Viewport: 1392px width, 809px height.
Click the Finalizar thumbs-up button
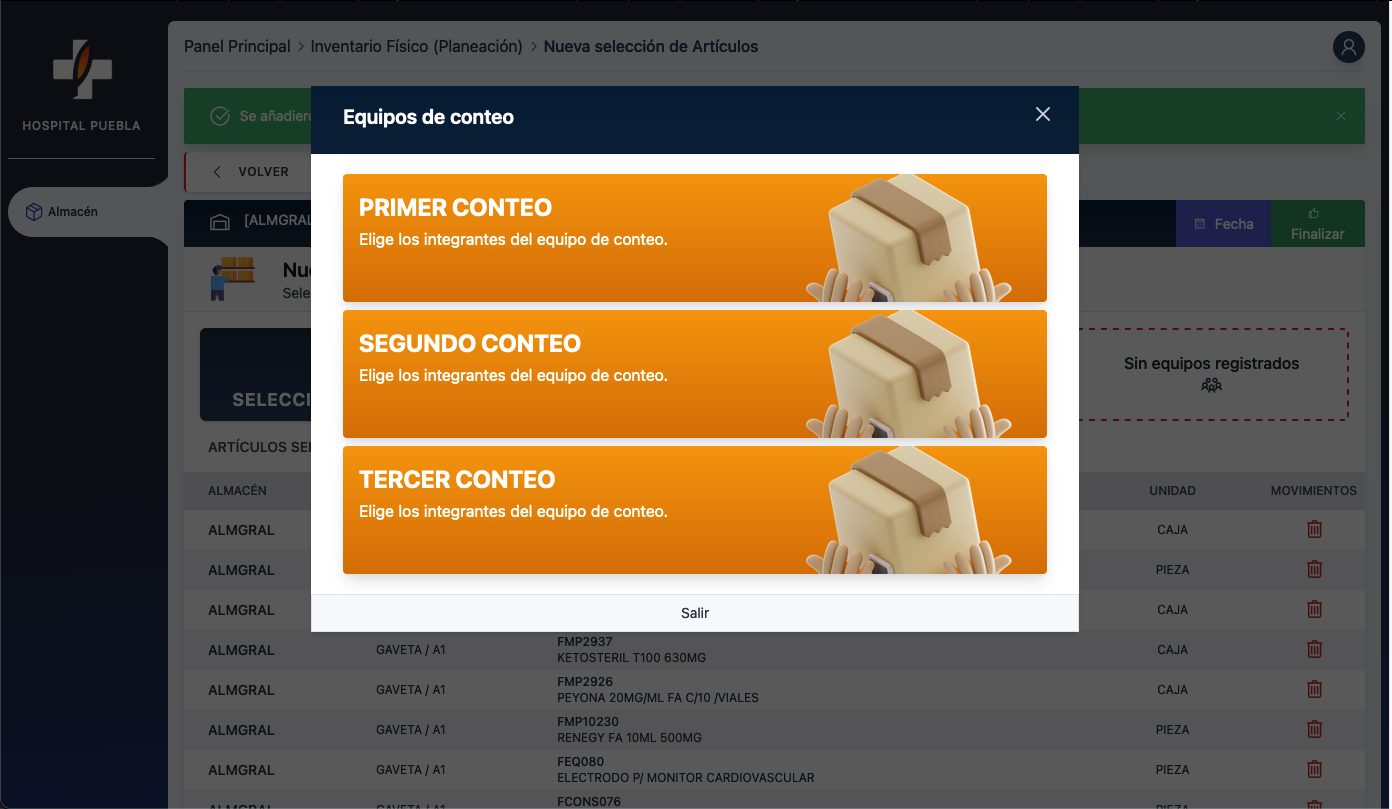pos(1317,224)
